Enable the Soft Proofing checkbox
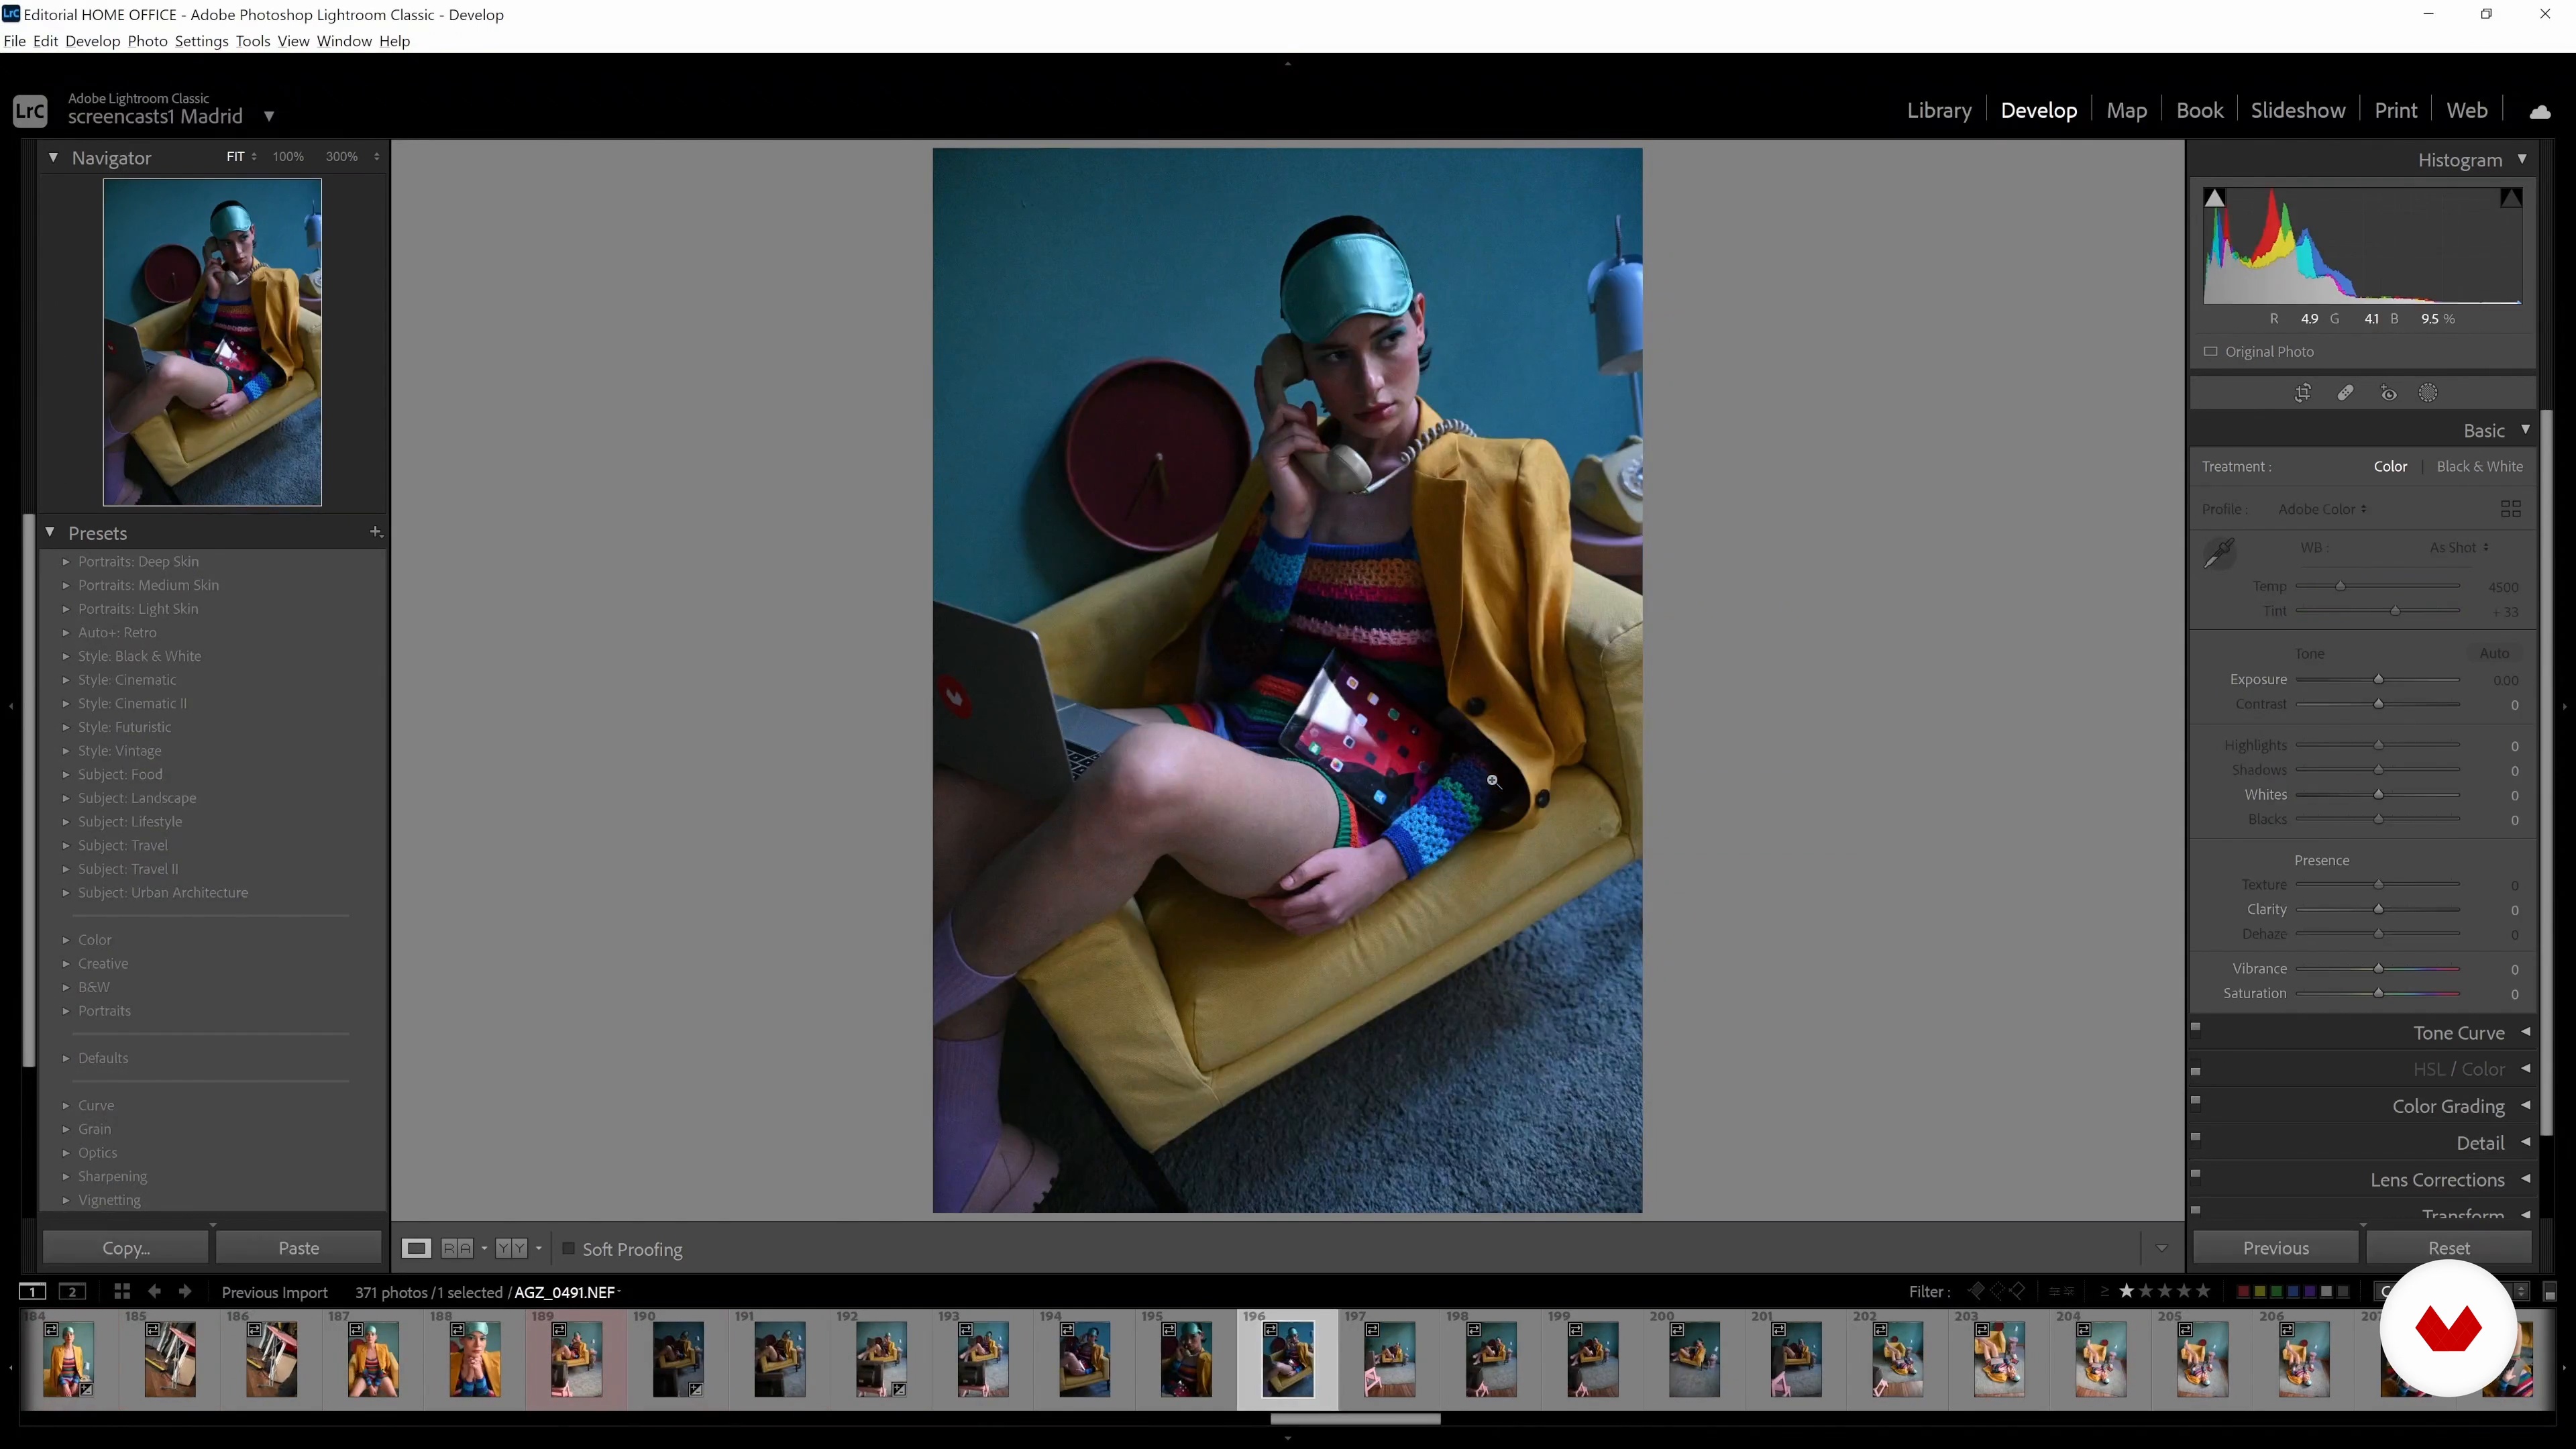The width and height of the screenshot is (2576, 1449). [569, 1248]
